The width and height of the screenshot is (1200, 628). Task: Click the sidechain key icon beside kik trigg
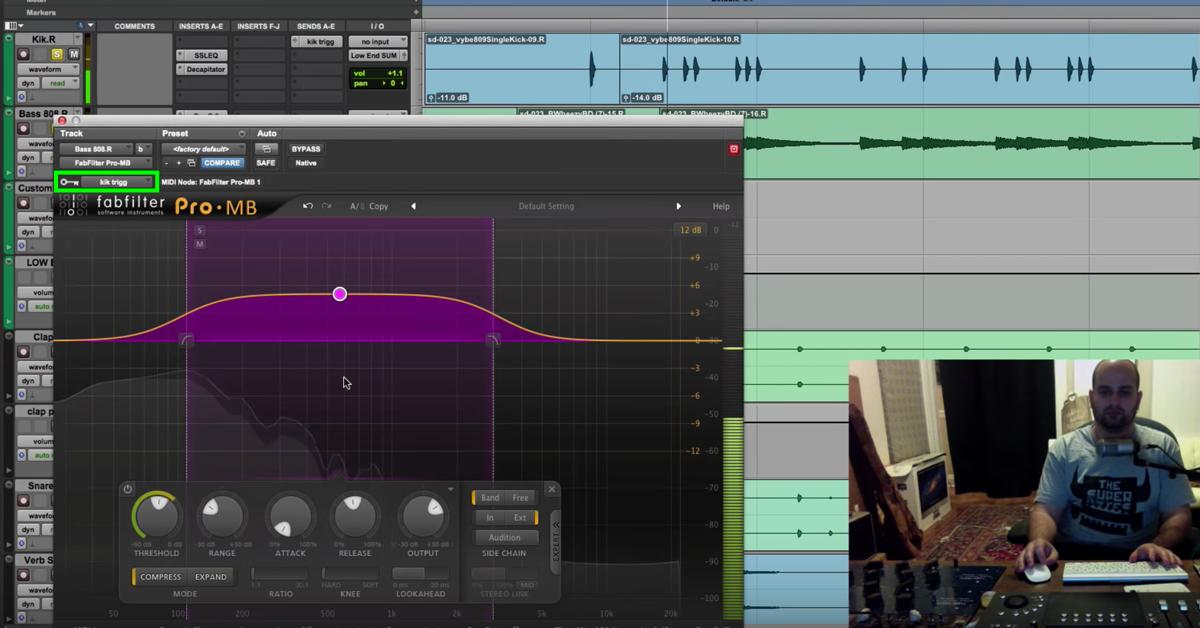[70, 181]
